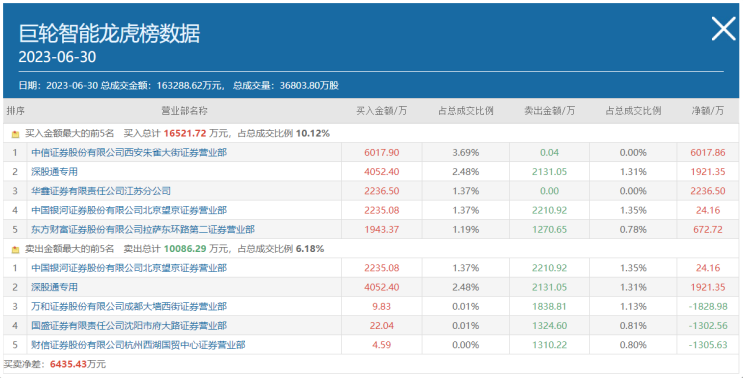Click the 排序 column header
743x378 pixels.
click(15, 111)
